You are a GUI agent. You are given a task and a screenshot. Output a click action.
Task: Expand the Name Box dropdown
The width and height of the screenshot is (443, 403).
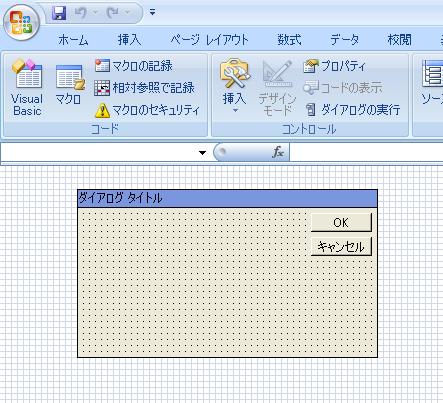tap(202, 153)
